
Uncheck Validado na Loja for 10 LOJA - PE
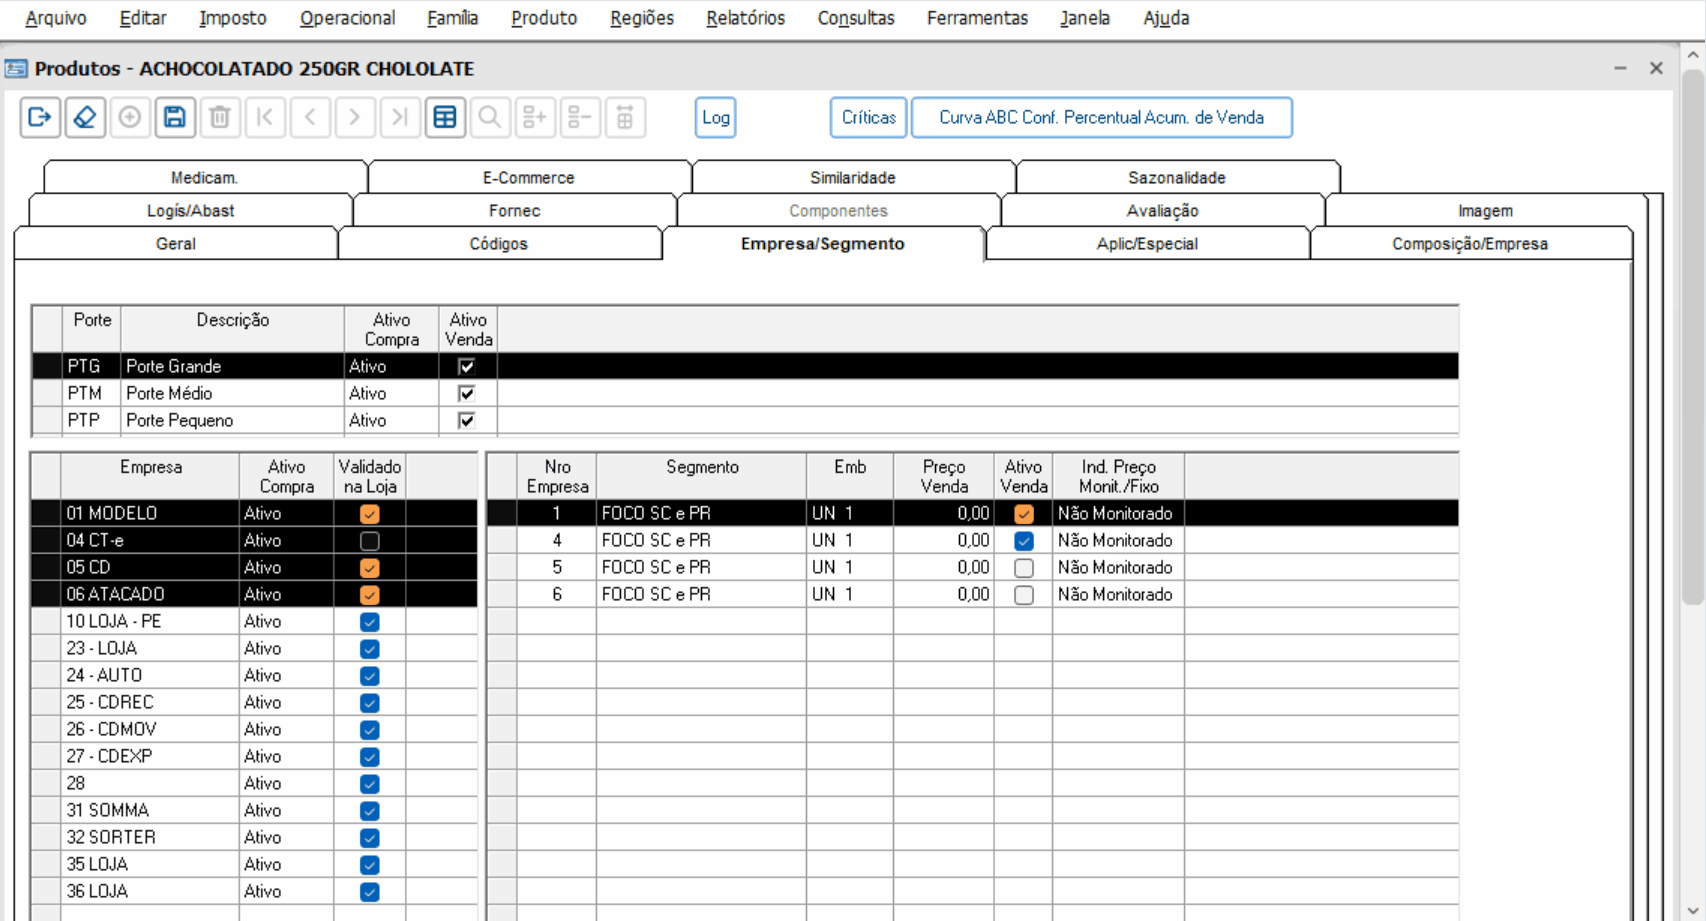coord(370,622)
